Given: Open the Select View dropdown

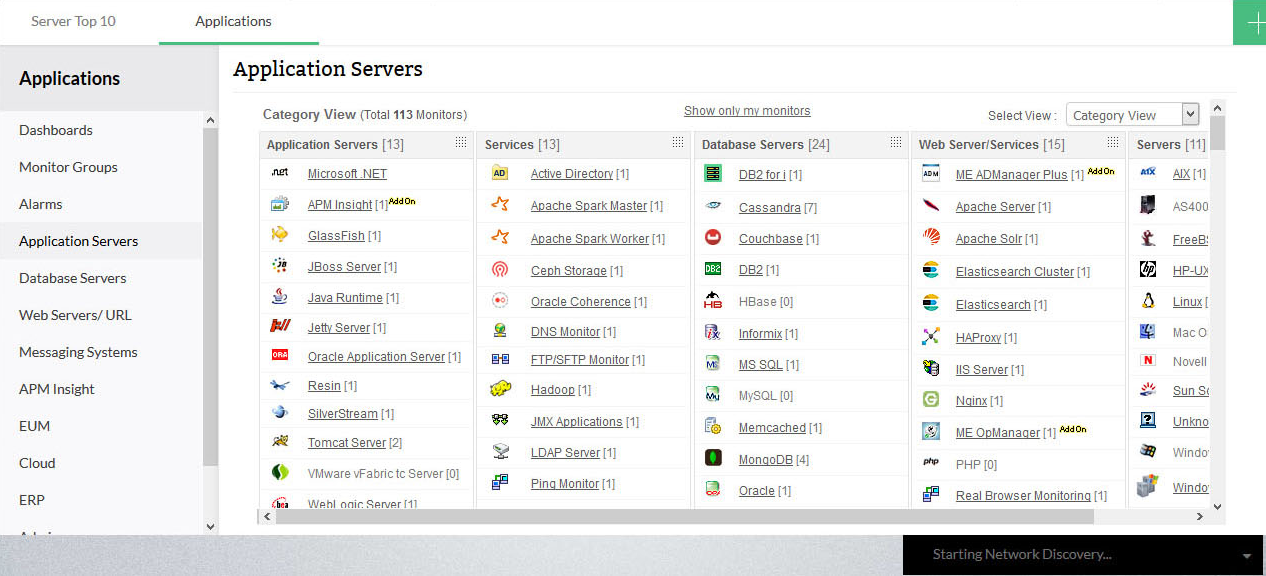Looking at the screenshot, I should coord(1131,114).
